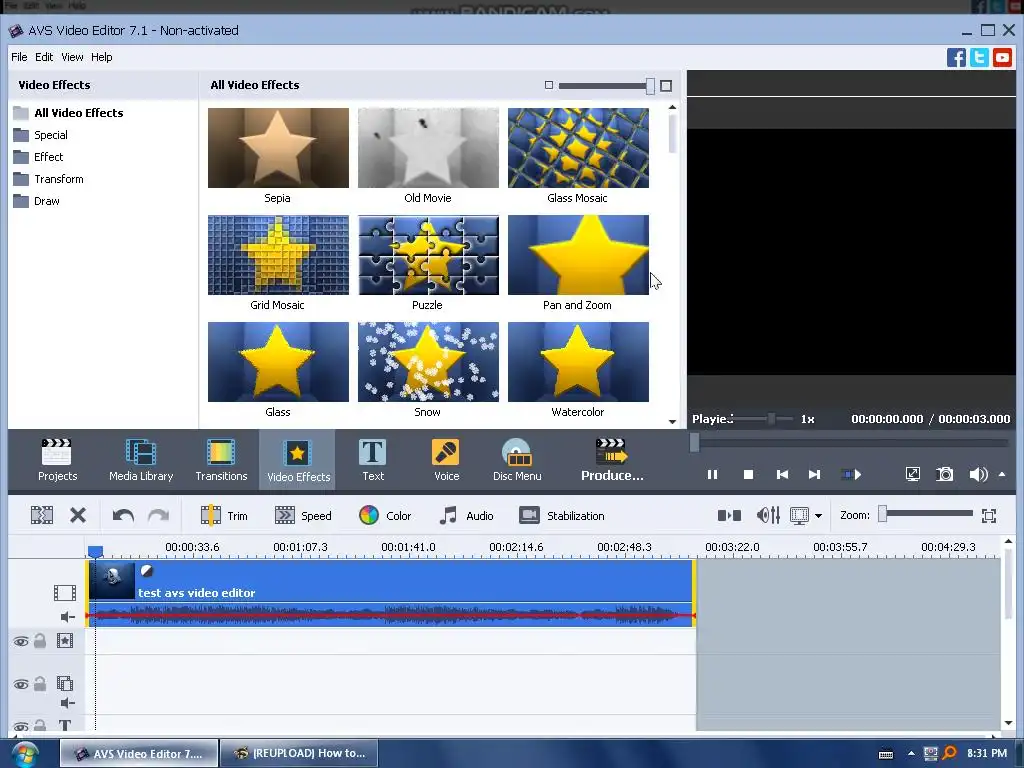This screenshot has height=768, width=1024.
Task: Expand the volume level arrow
Action: pos(1002,474)
